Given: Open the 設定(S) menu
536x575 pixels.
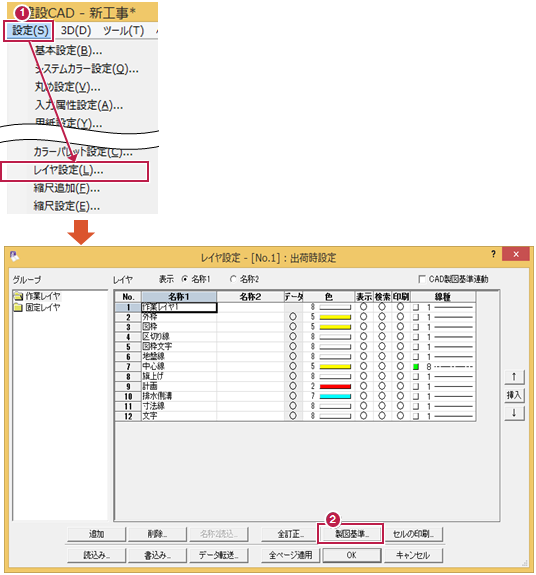Looking at the screenshot, I should 29,31.
